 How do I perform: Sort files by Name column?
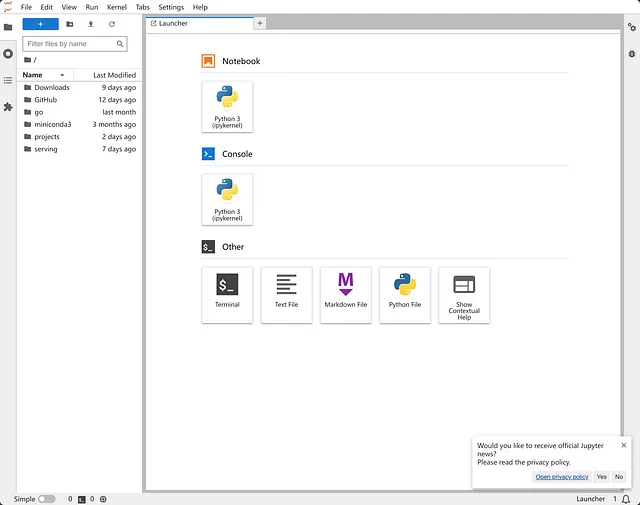pyautogui.click(x=45, y=75)
